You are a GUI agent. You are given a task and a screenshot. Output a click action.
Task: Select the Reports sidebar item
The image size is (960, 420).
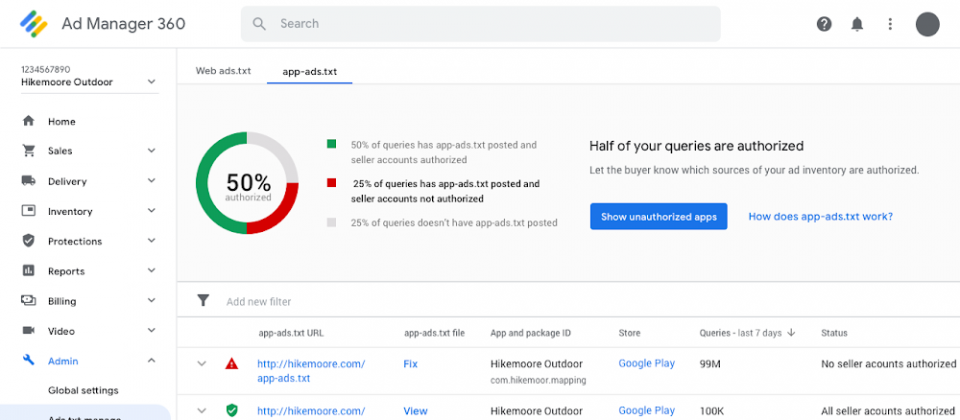(66, 271)
